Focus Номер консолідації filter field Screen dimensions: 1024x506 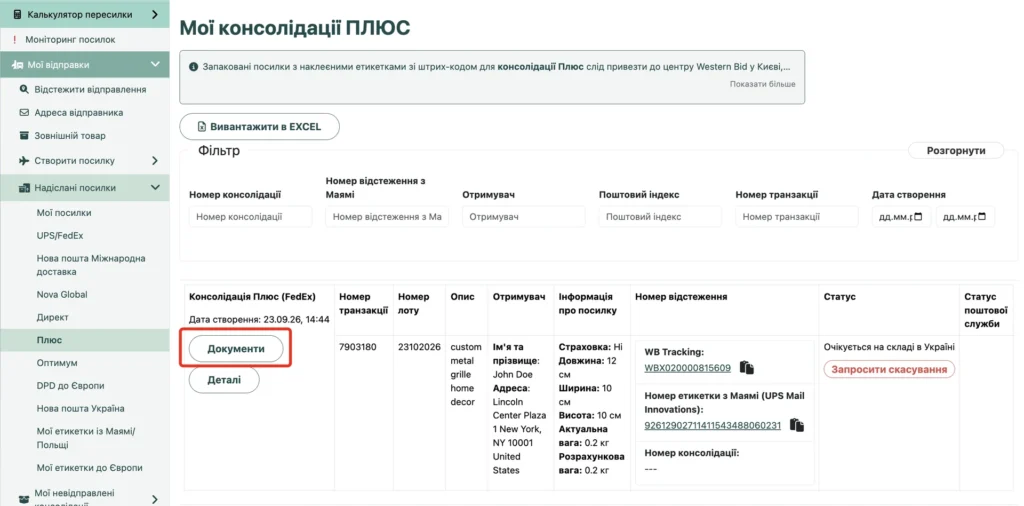point(251,217)
